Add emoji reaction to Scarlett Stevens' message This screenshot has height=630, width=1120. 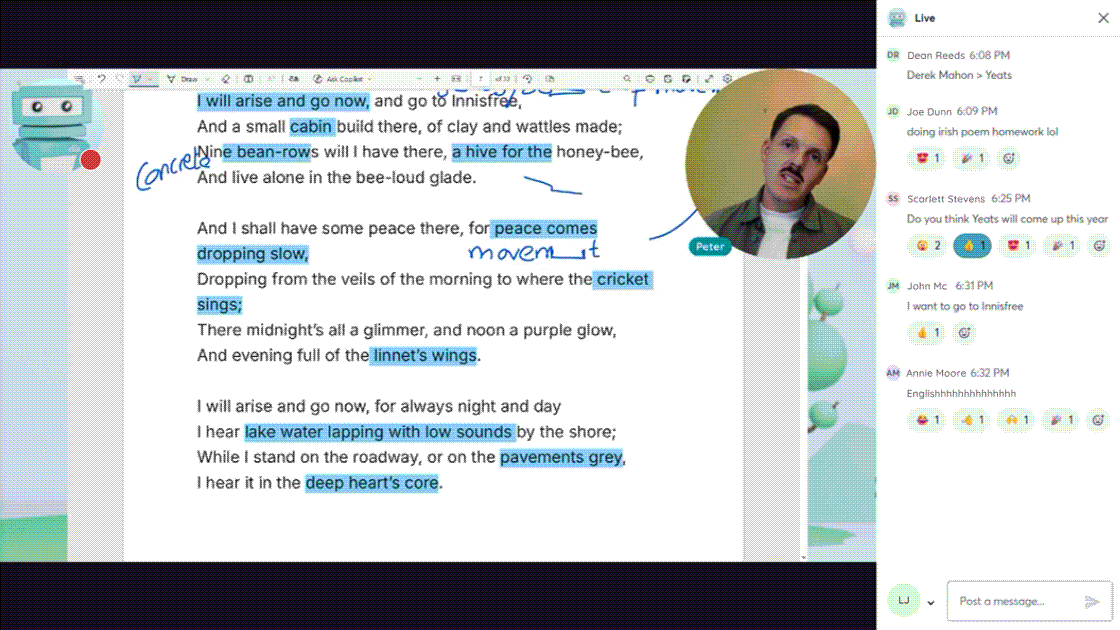coord(1099,246)
